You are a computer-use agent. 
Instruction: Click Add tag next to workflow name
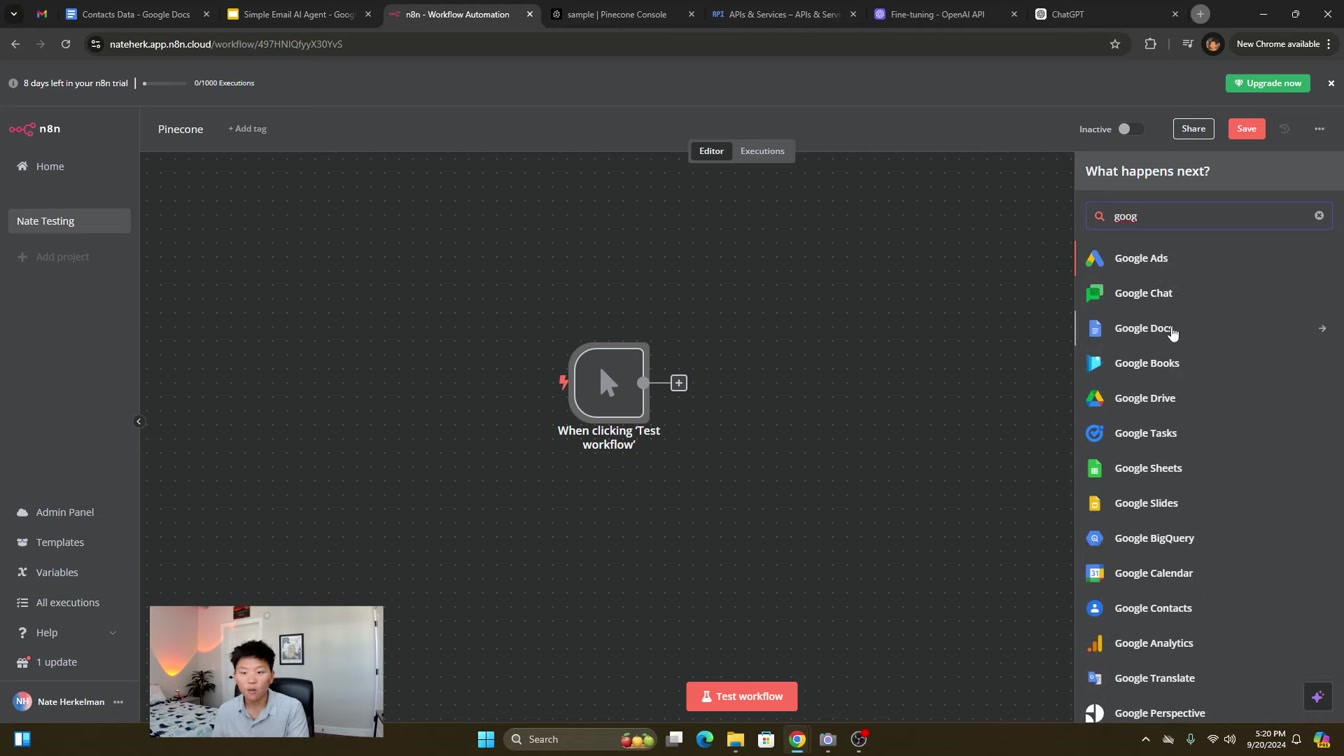(247, 129)
